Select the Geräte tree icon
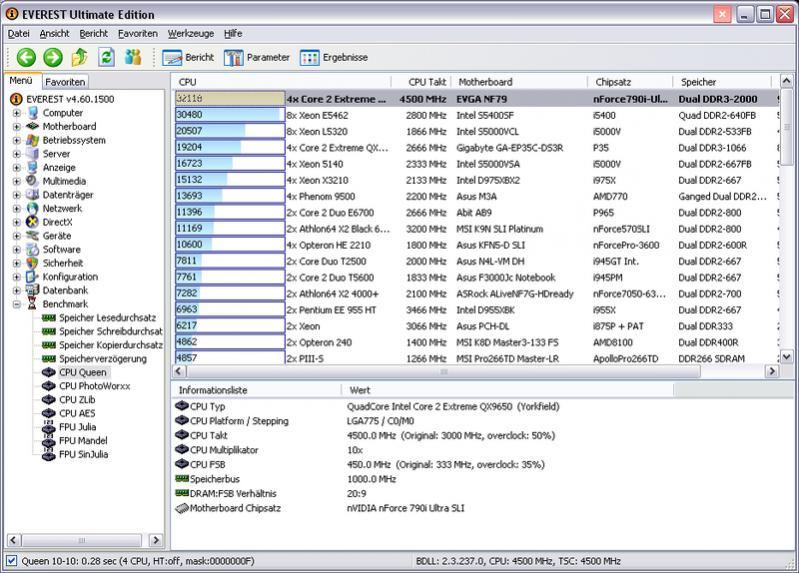799x573 pixels. (x=33, y=236)
